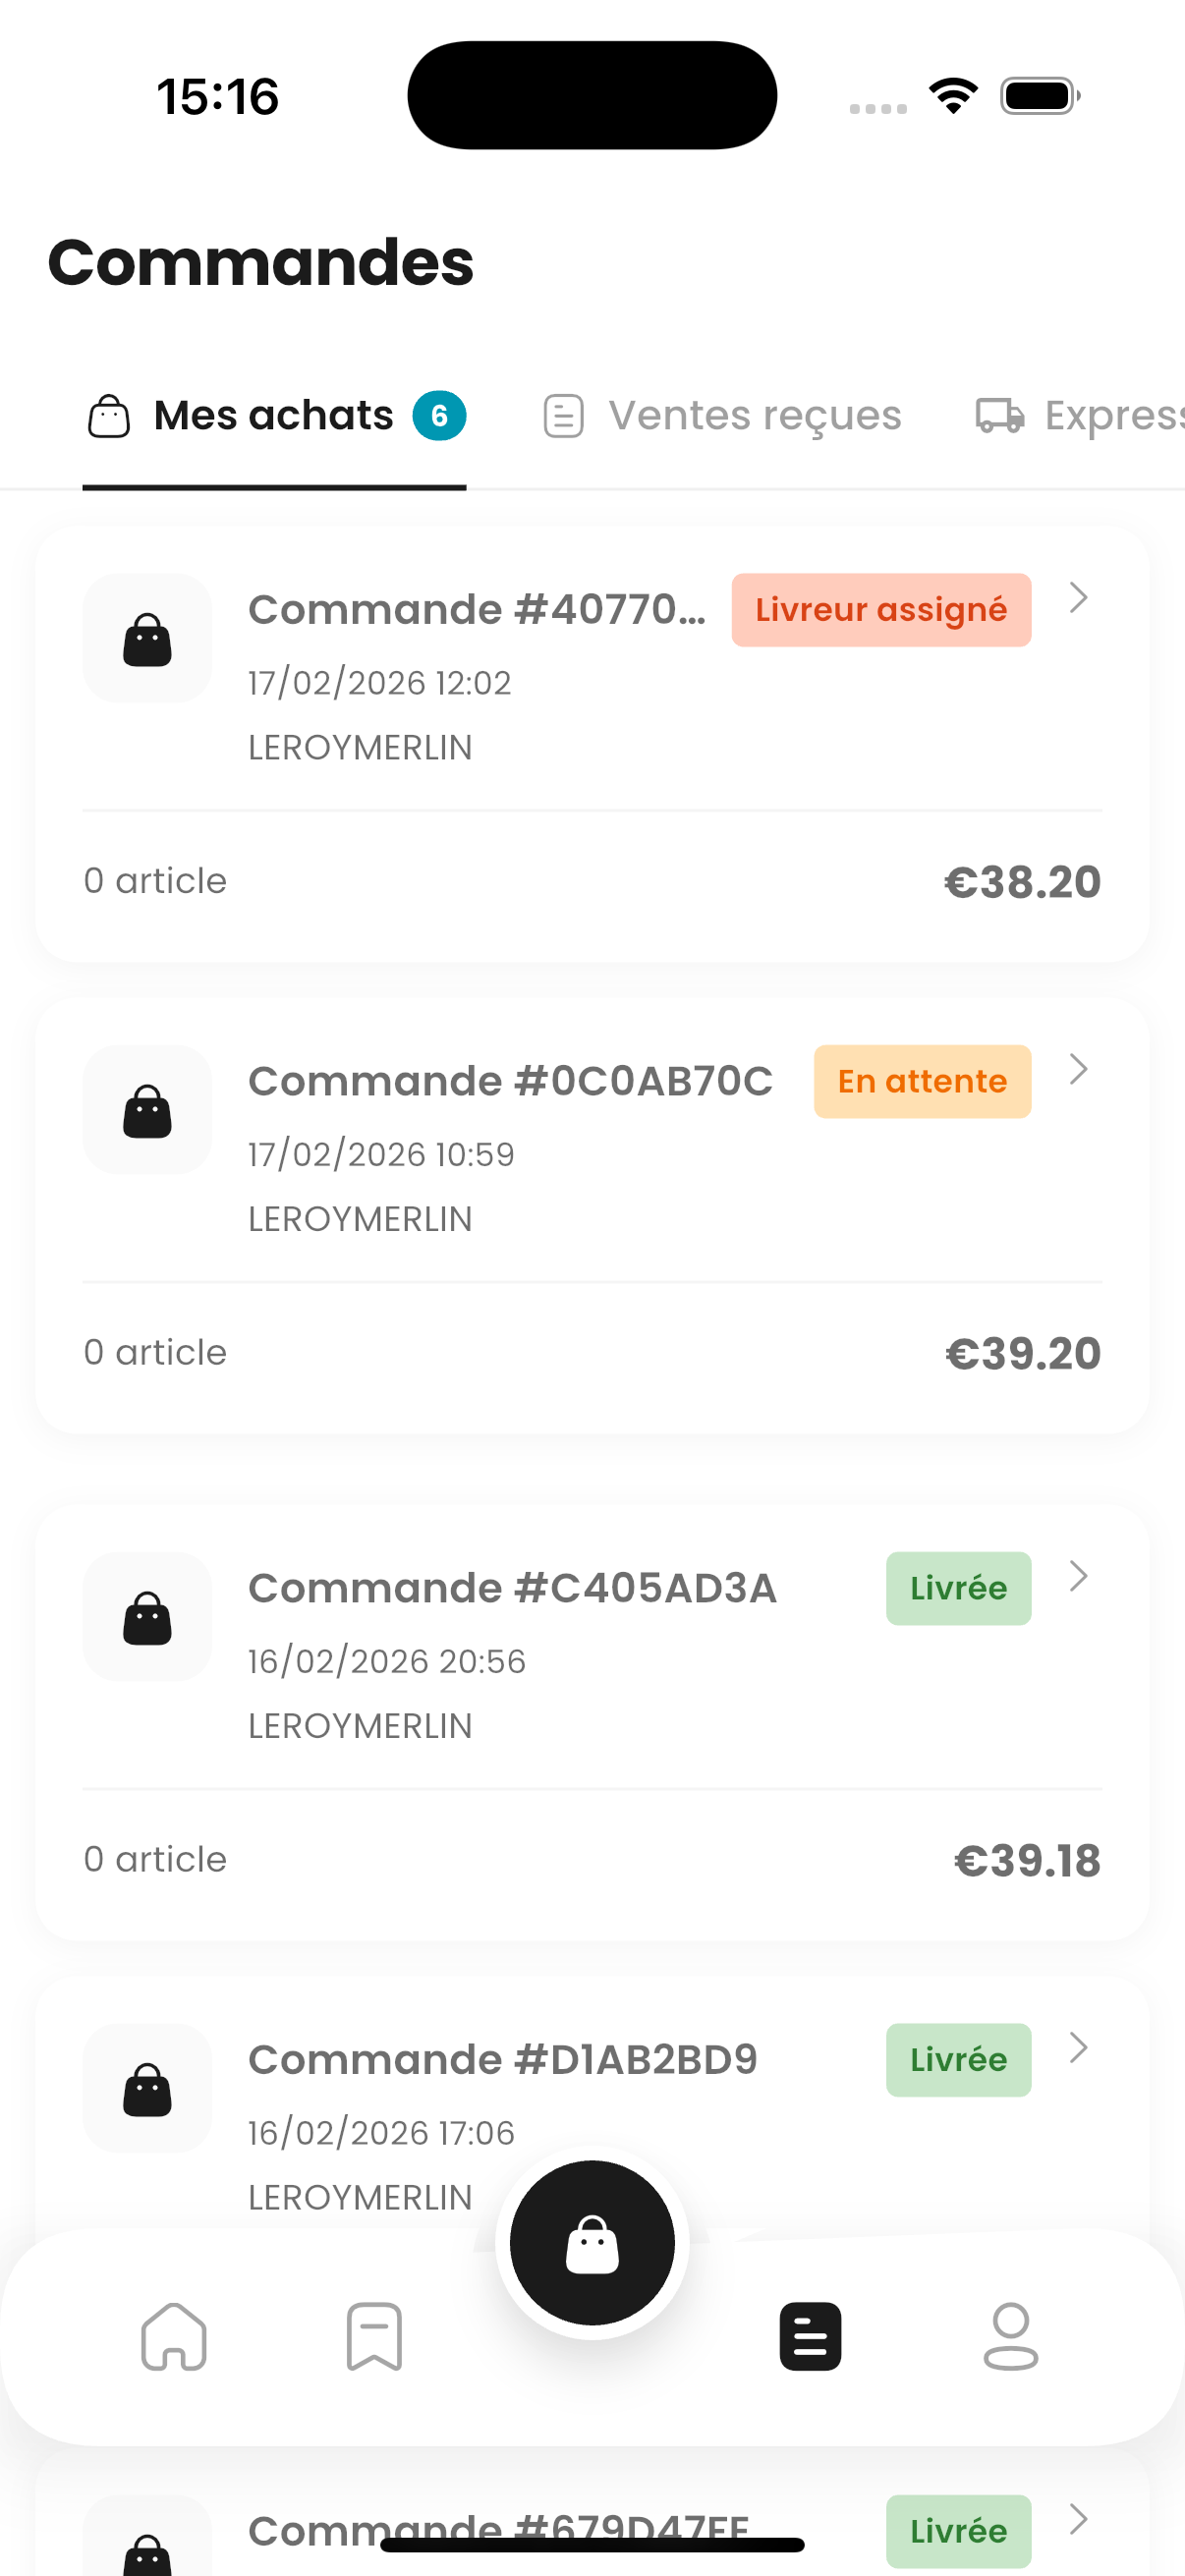Open the Home tab in bottom navigation

[174, 2338]
